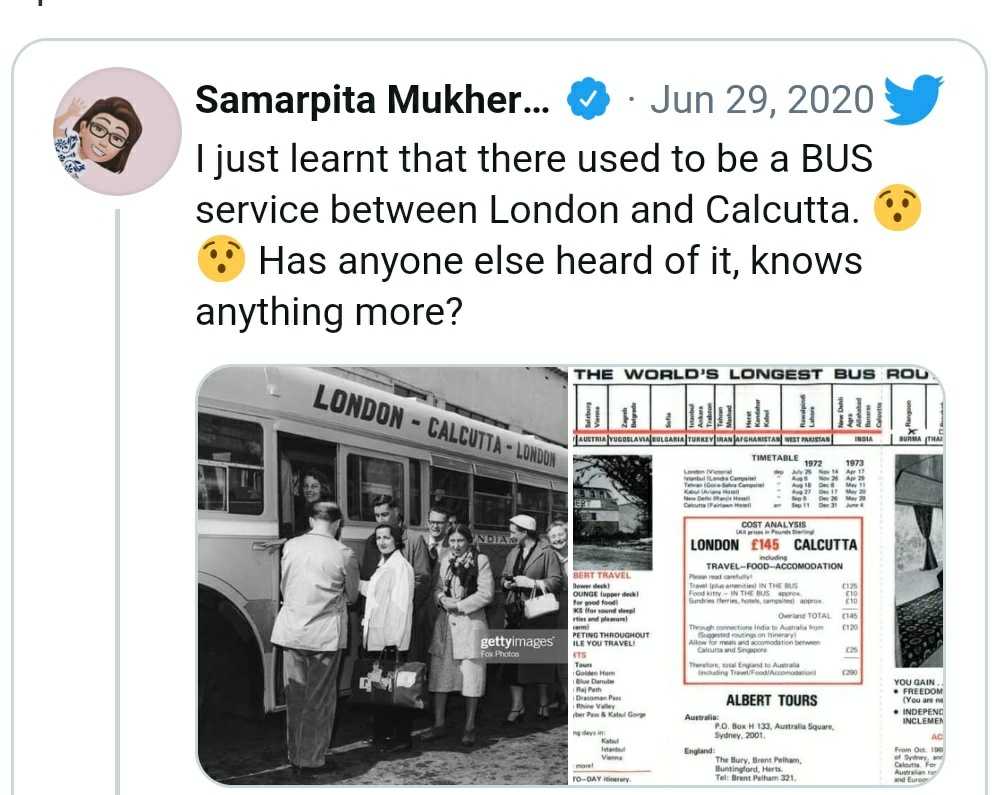The height and width of the screenshot is (795, 1002).
Task: Click the blue verified badge icon
Action: 588,99
